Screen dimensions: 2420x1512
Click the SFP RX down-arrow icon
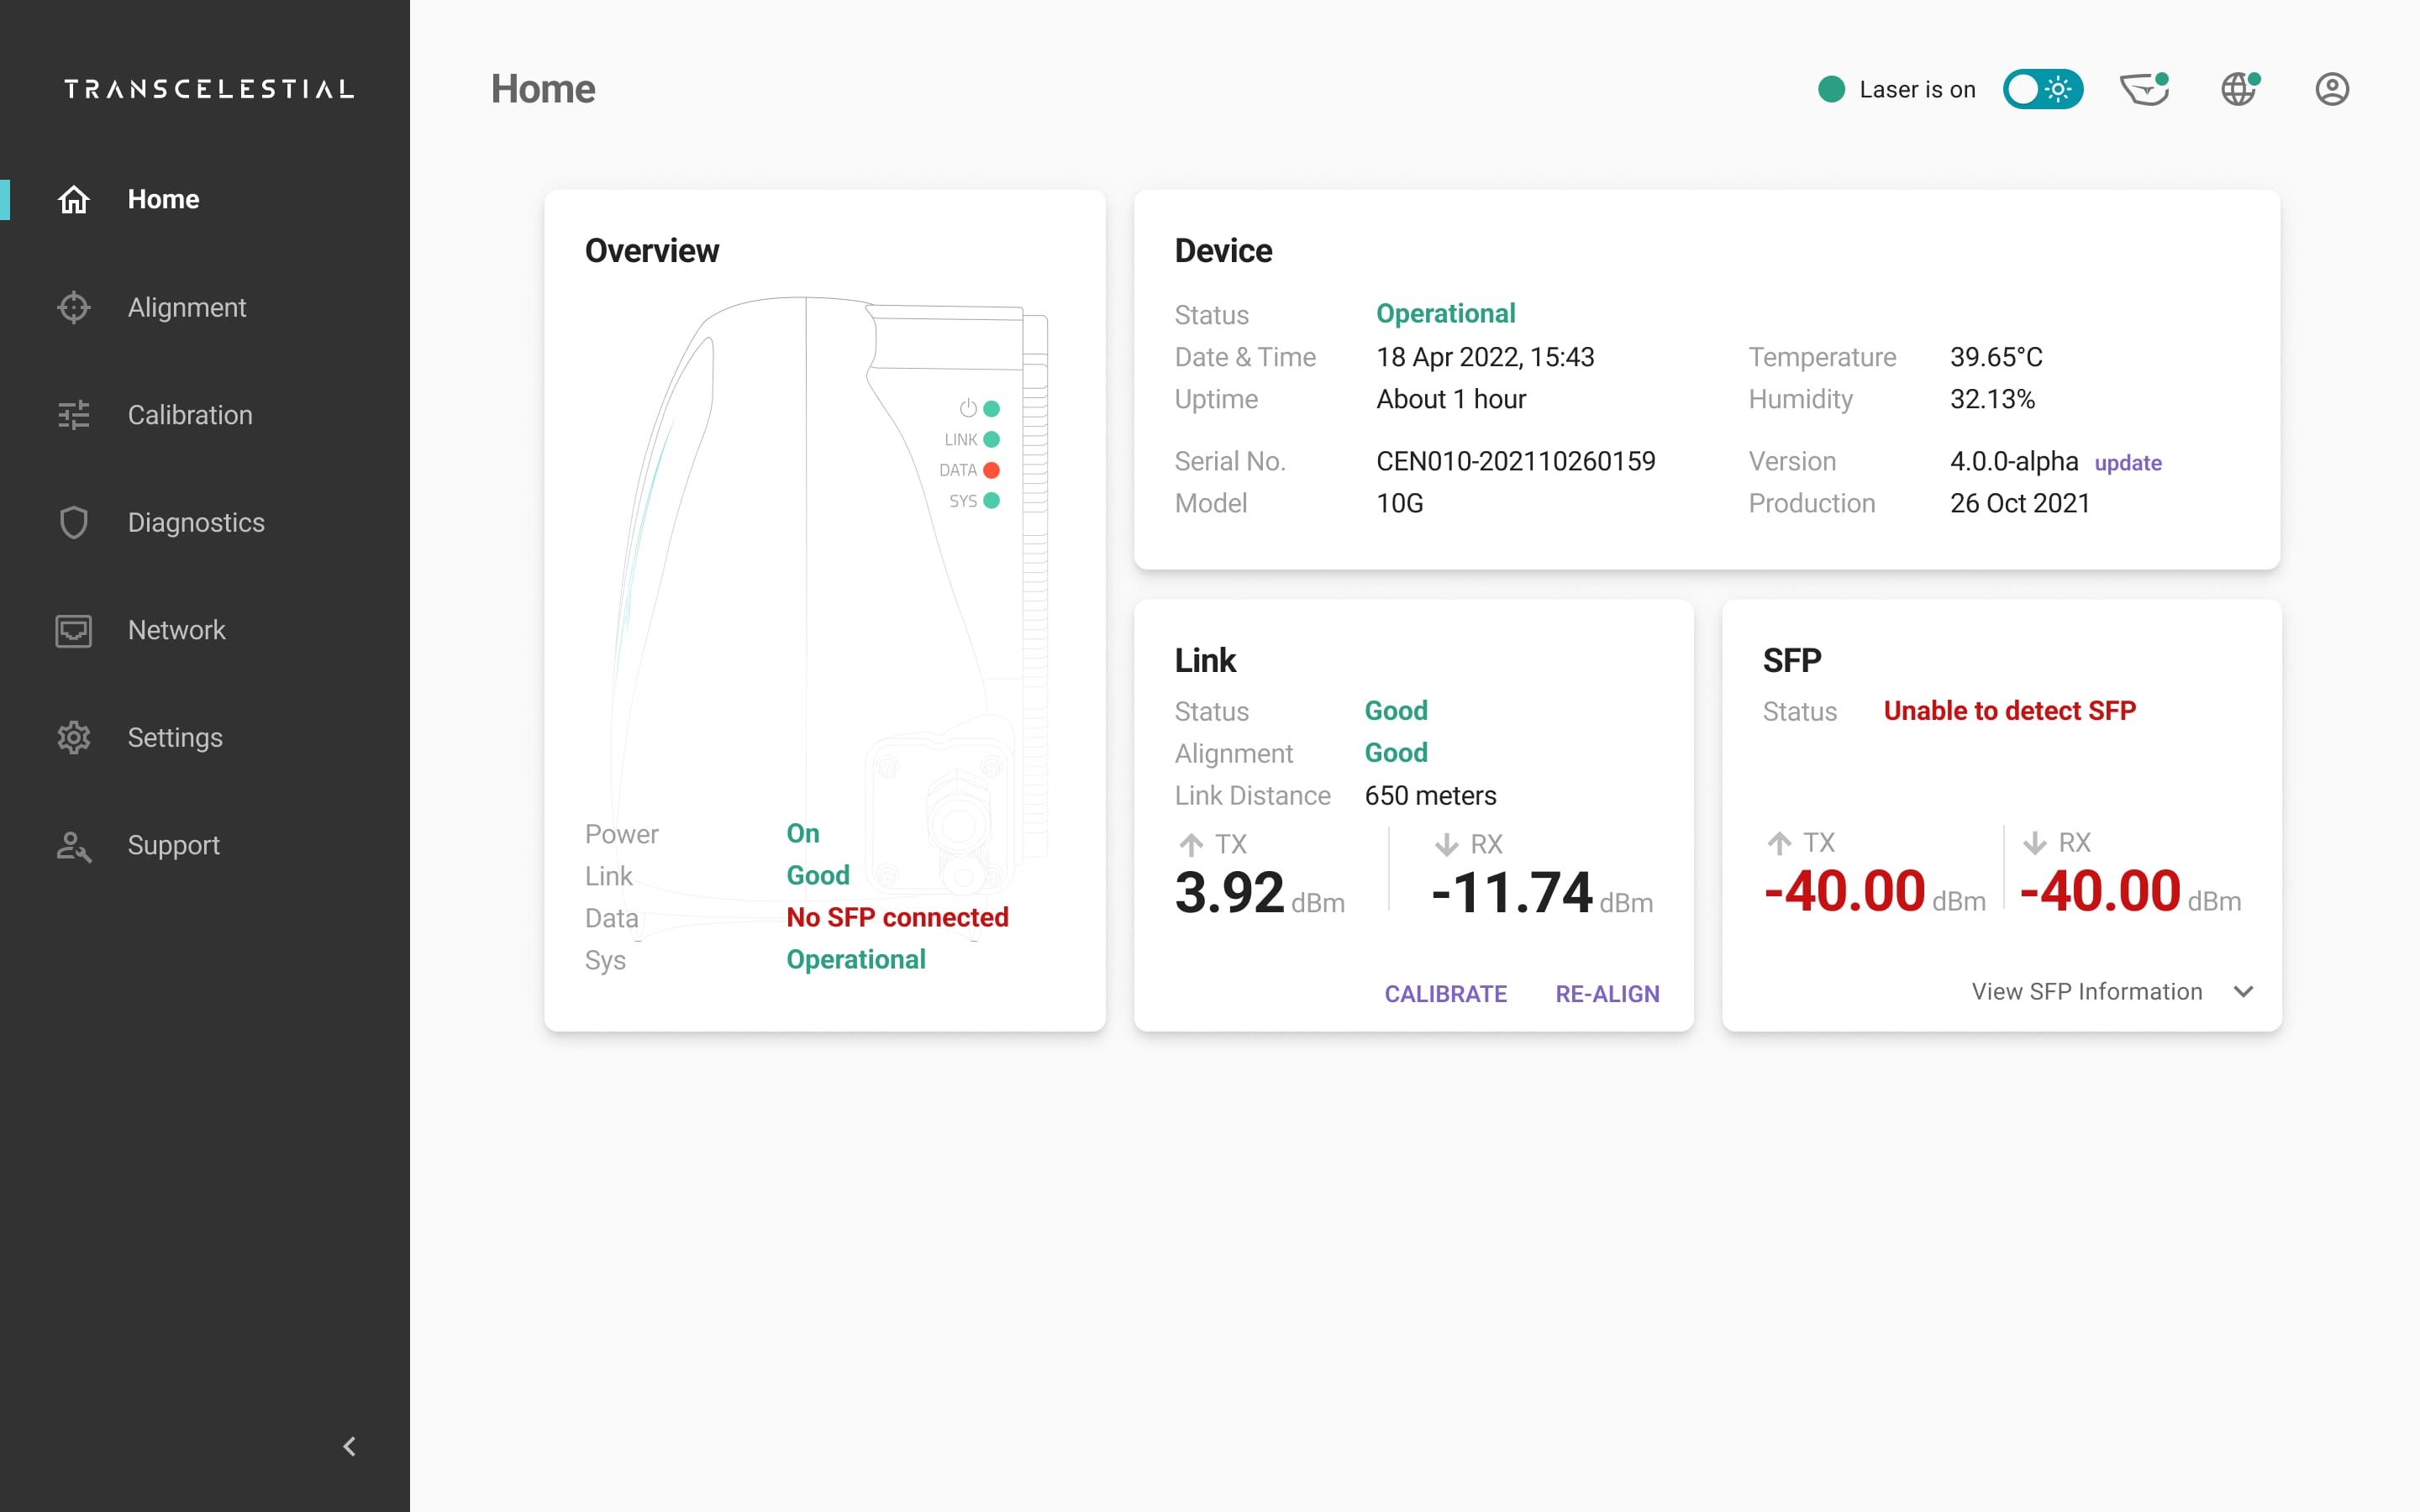click(2034, 843)
